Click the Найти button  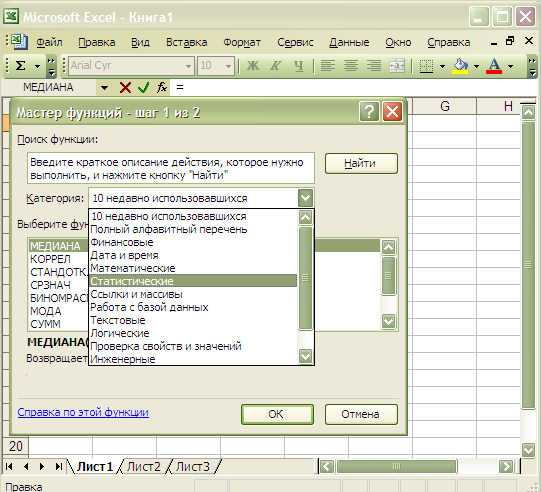[361, 163]
